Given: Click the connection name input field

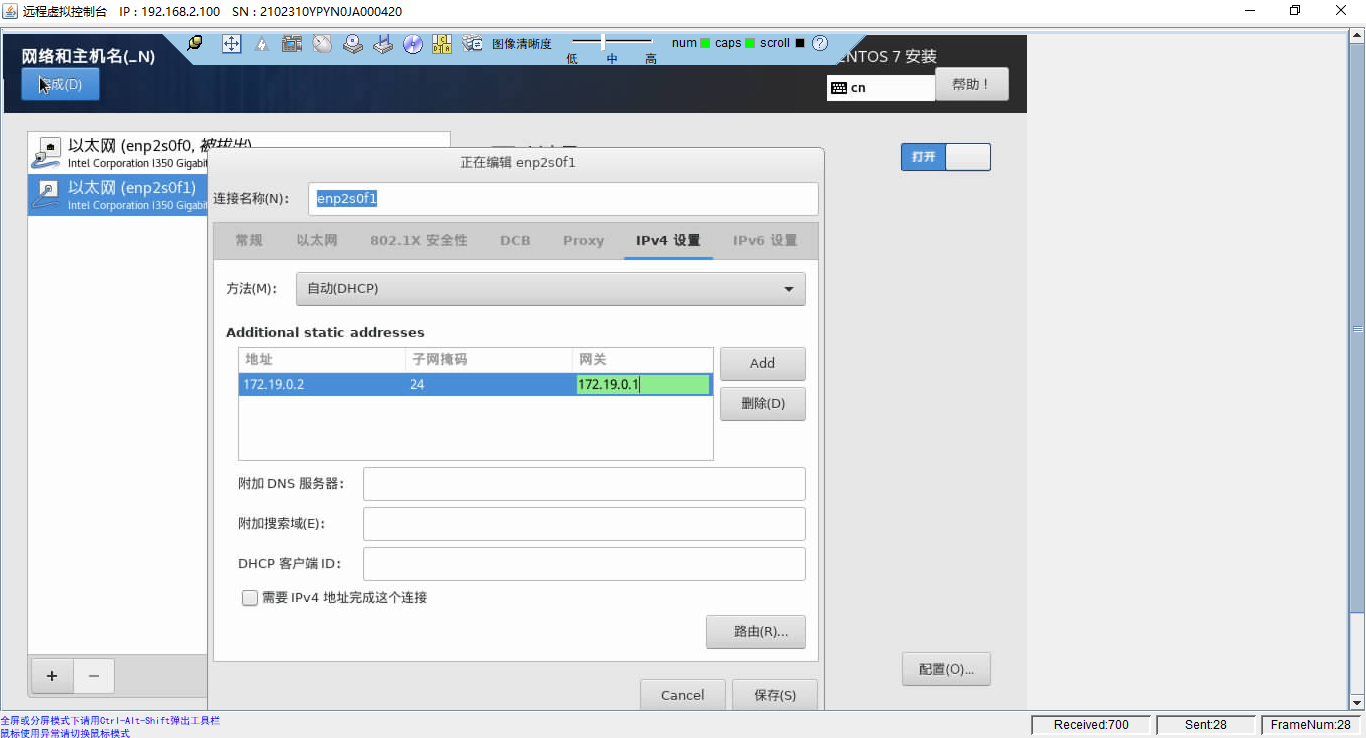Looking at the screenshot, I should [x=563, y=199].
